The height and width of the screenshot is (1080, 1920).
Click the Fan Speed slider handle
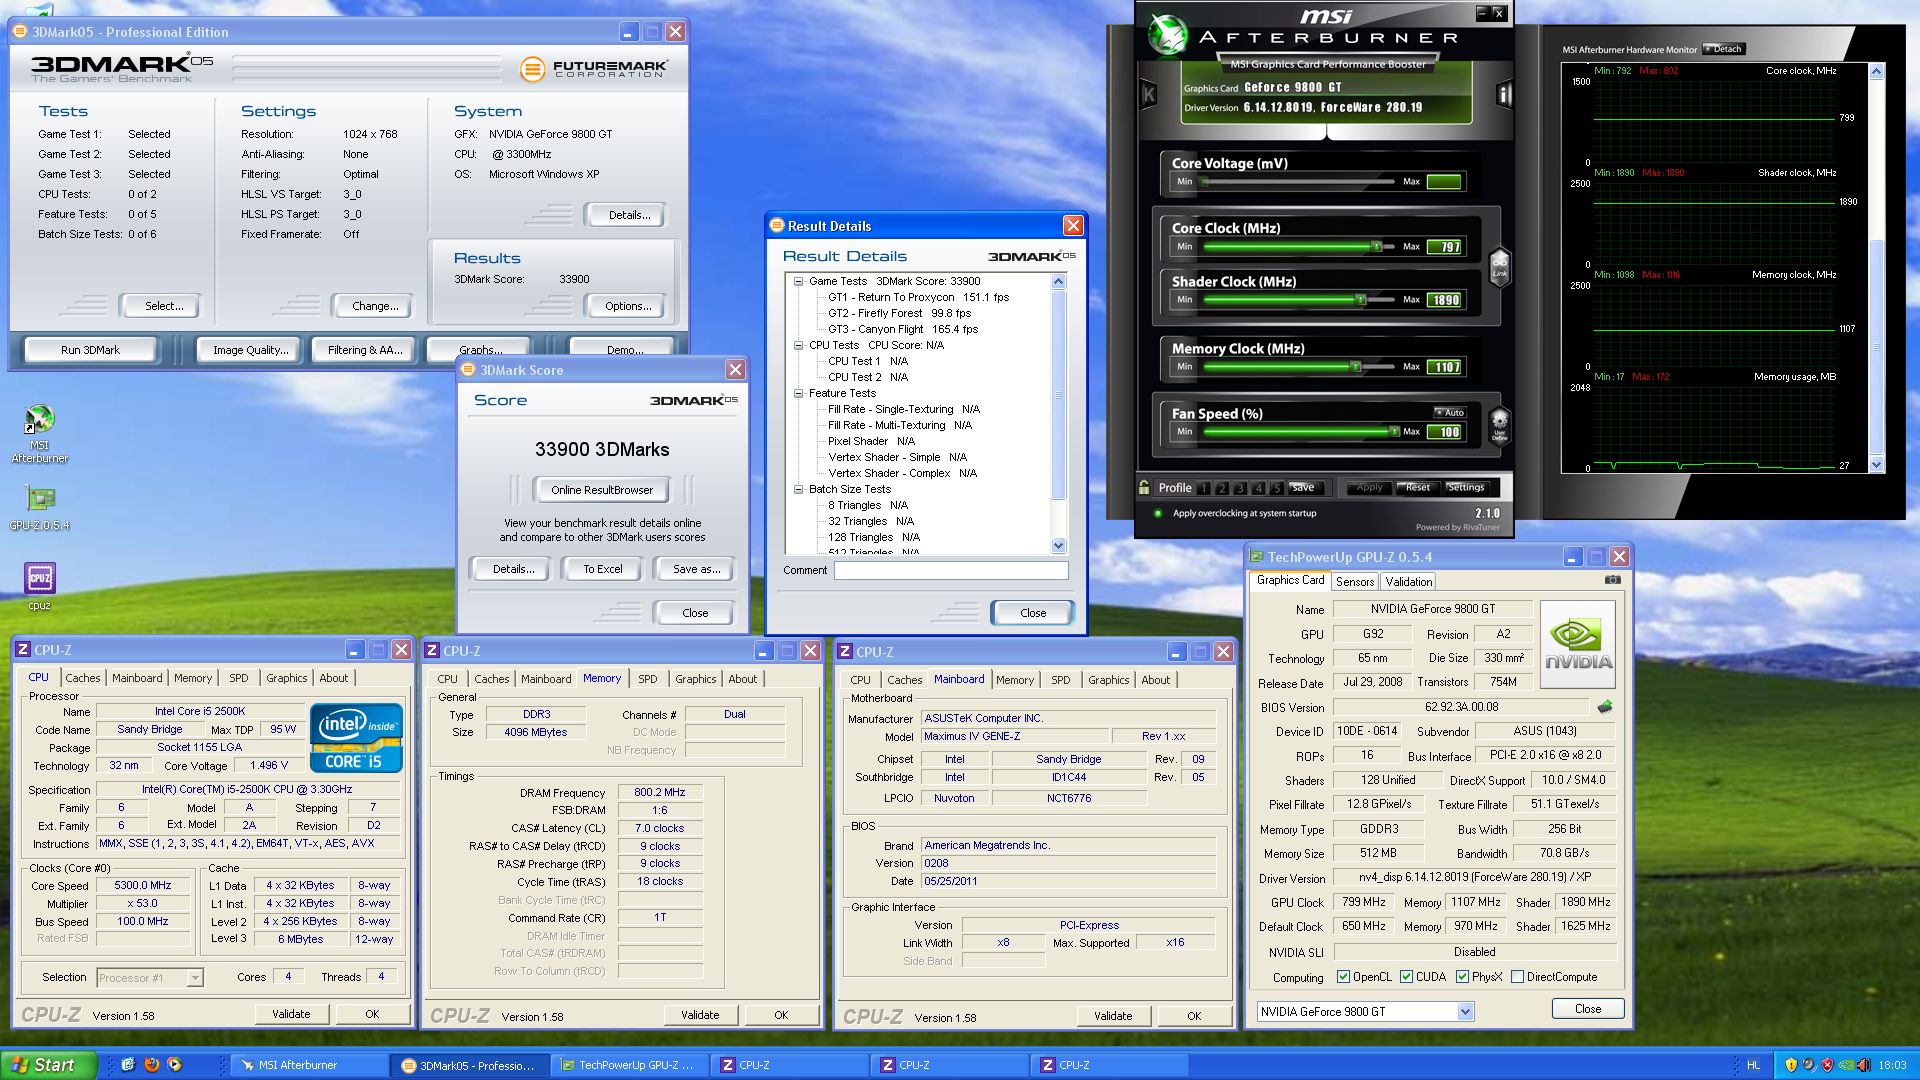click(1394, 432)
